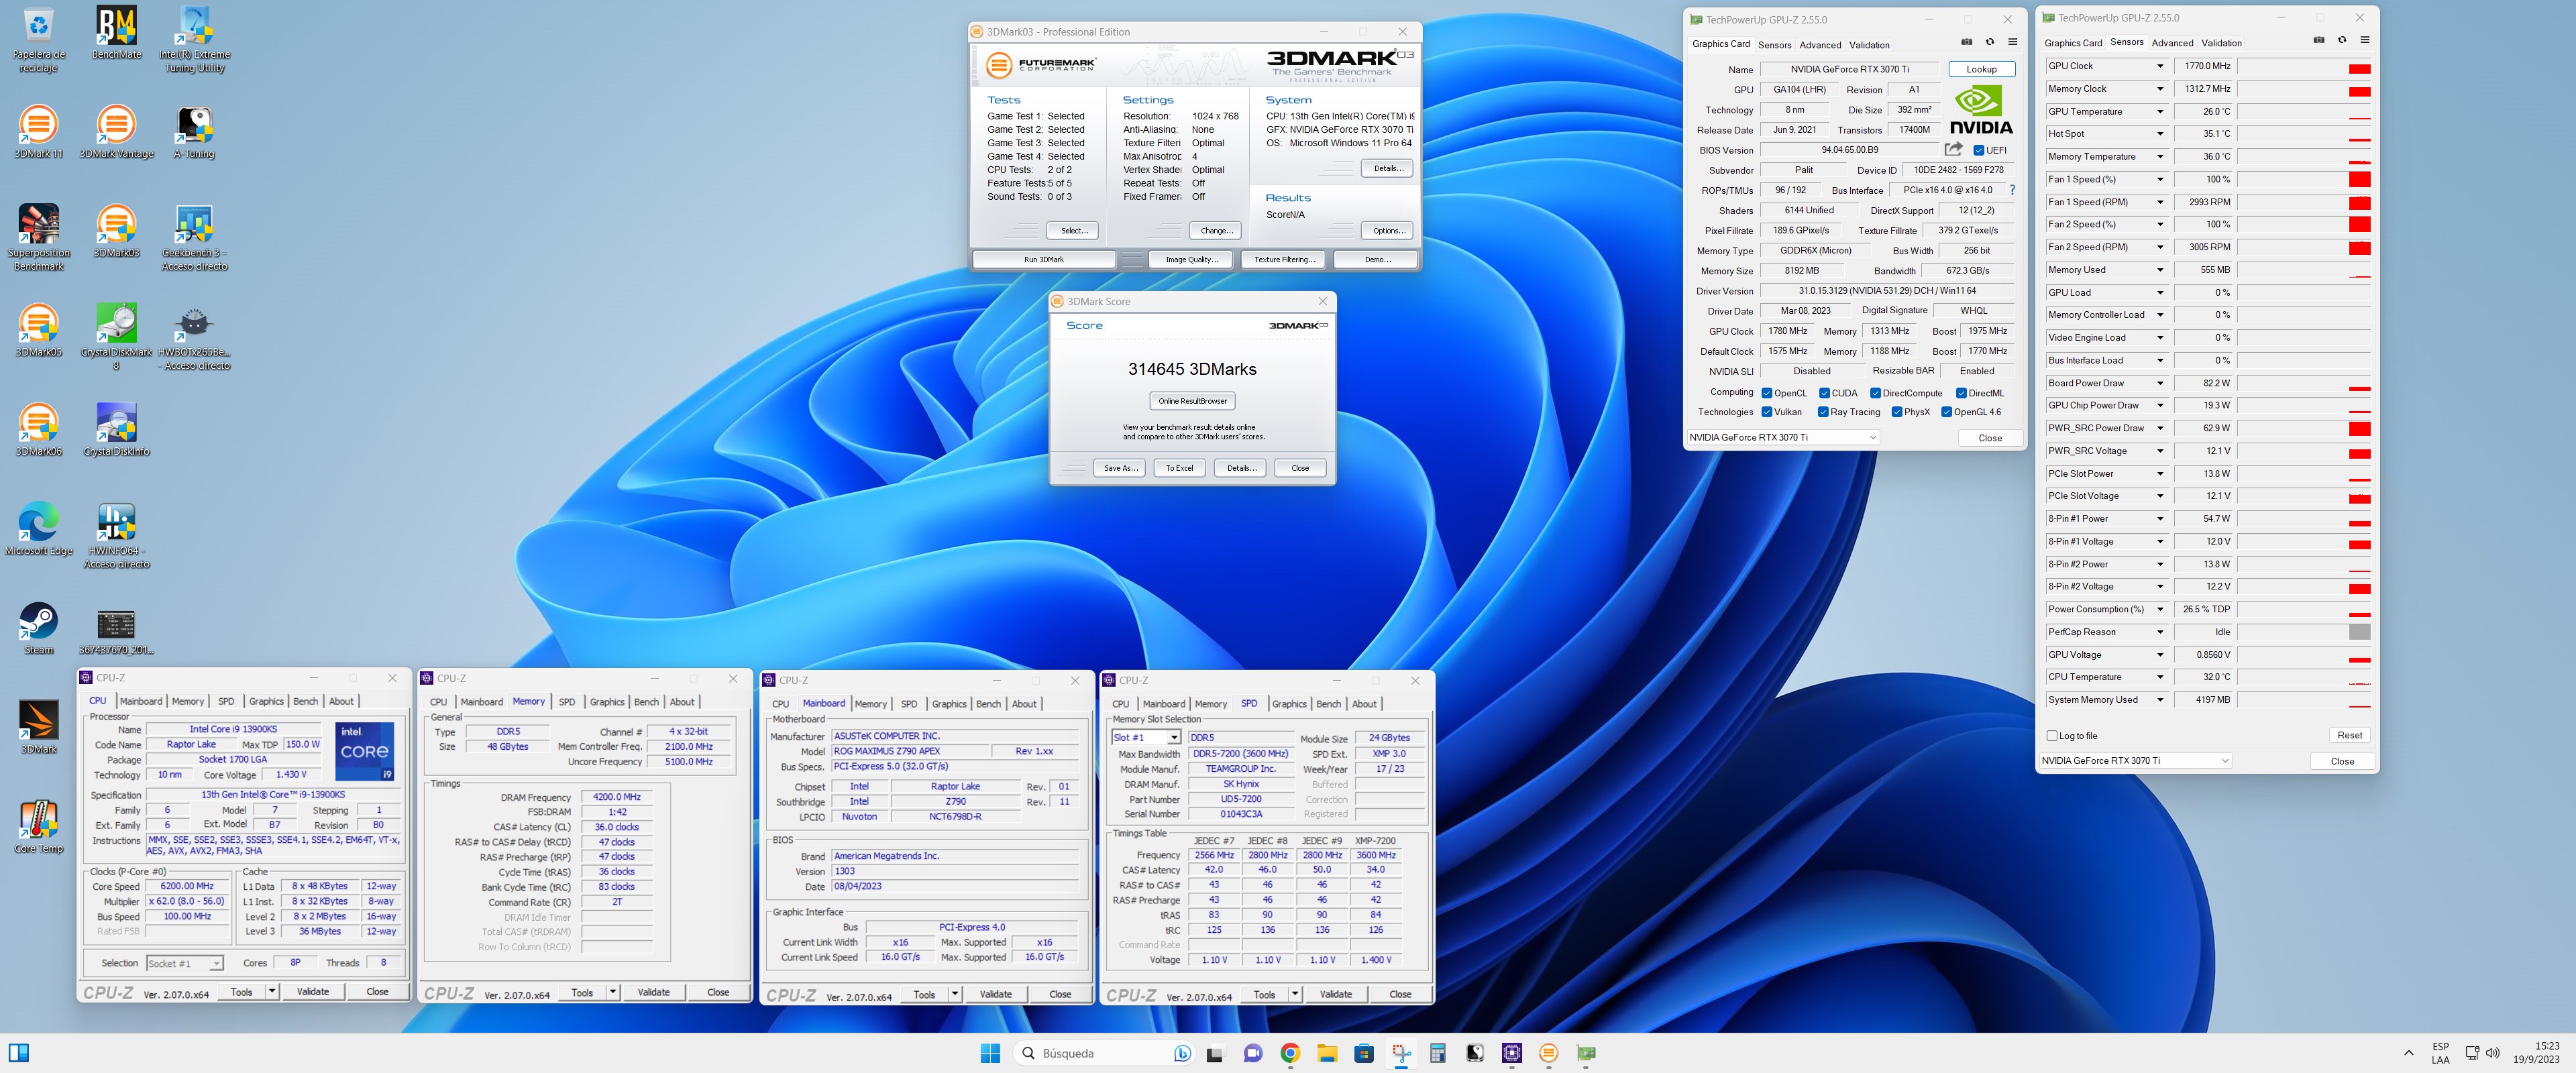Toggle DirectCompute checkbox in GPU-Z

[x=1875, y=393]
